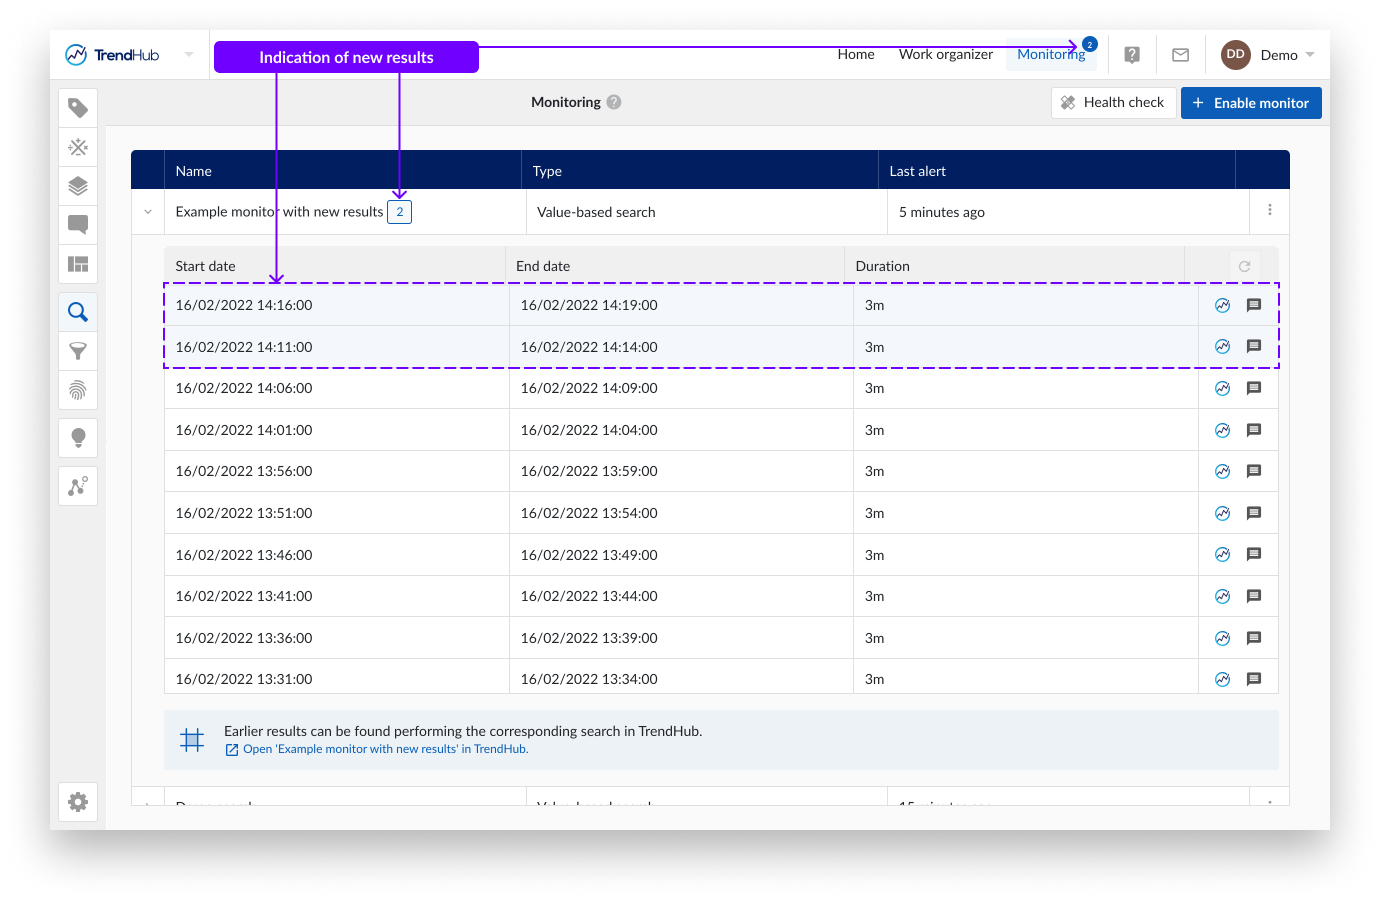Collapse the Example monitor with new results row
Screen dimensions: 1380x900
[148, 212]
